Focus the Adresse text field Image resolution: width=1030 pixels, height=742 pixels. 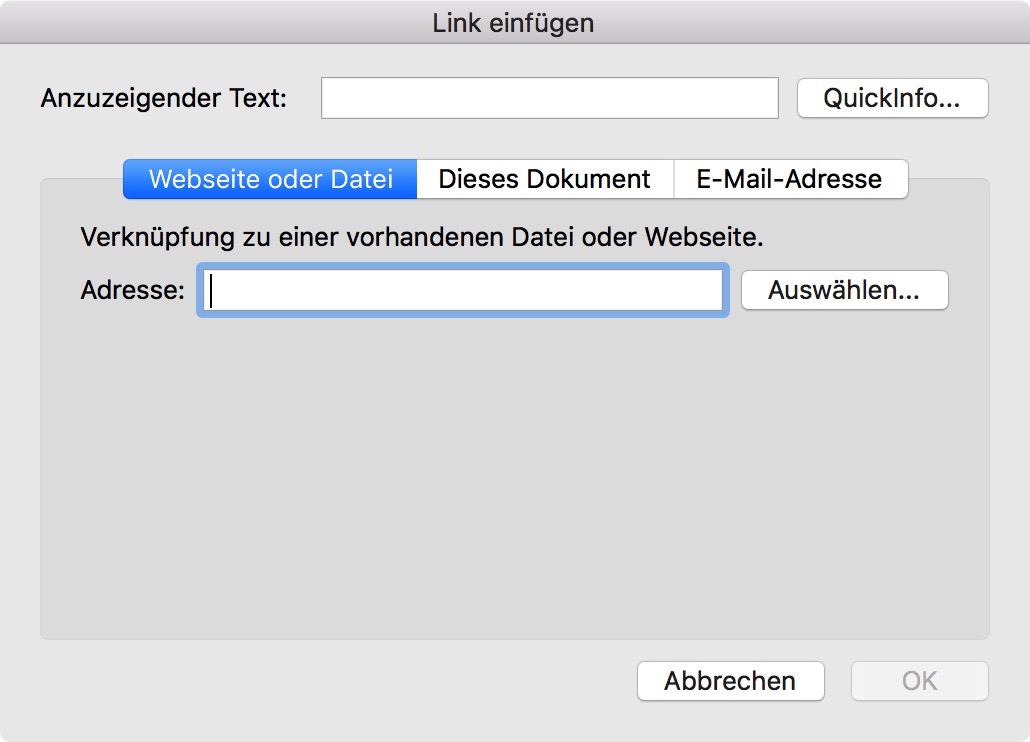[463, 291]
